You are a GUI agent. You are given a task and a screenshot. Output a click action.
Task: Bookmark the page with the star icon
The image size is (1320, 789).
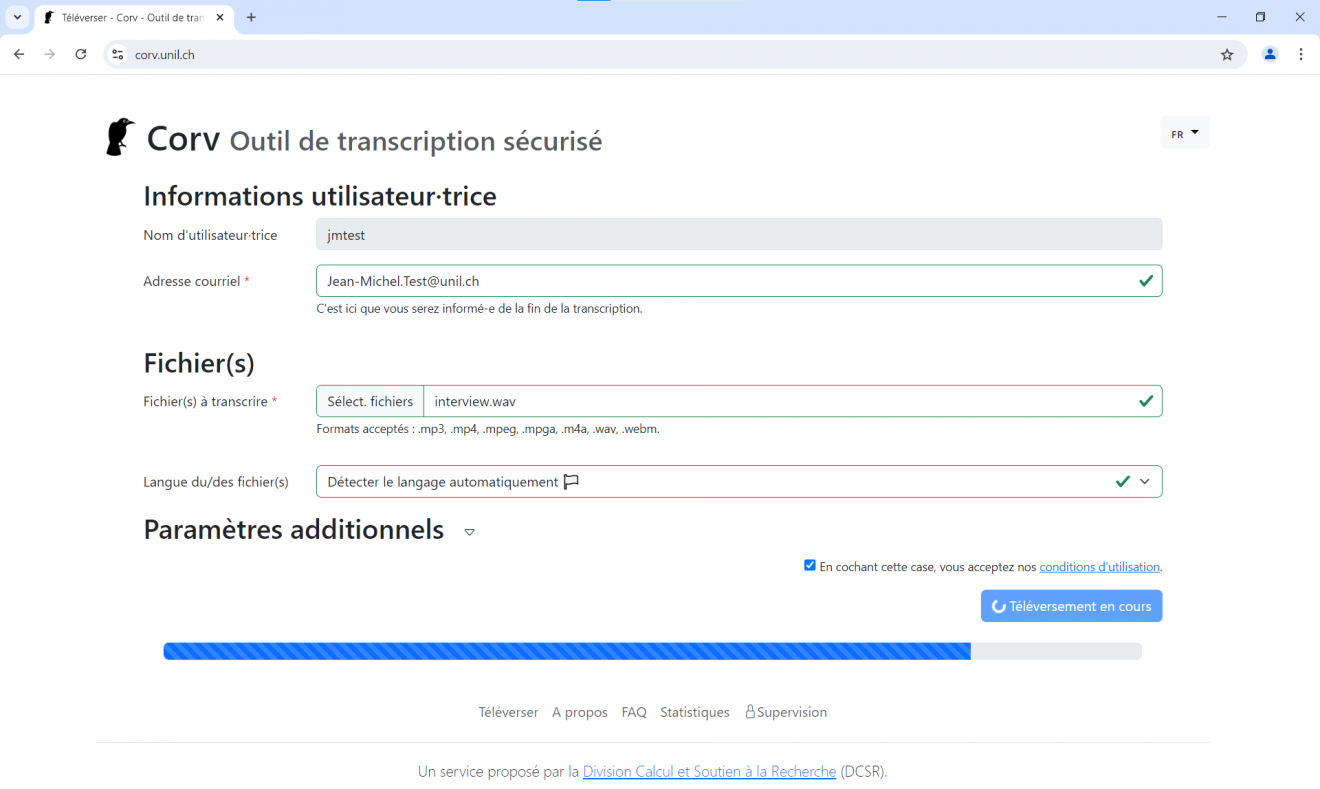coord(1227,54)
